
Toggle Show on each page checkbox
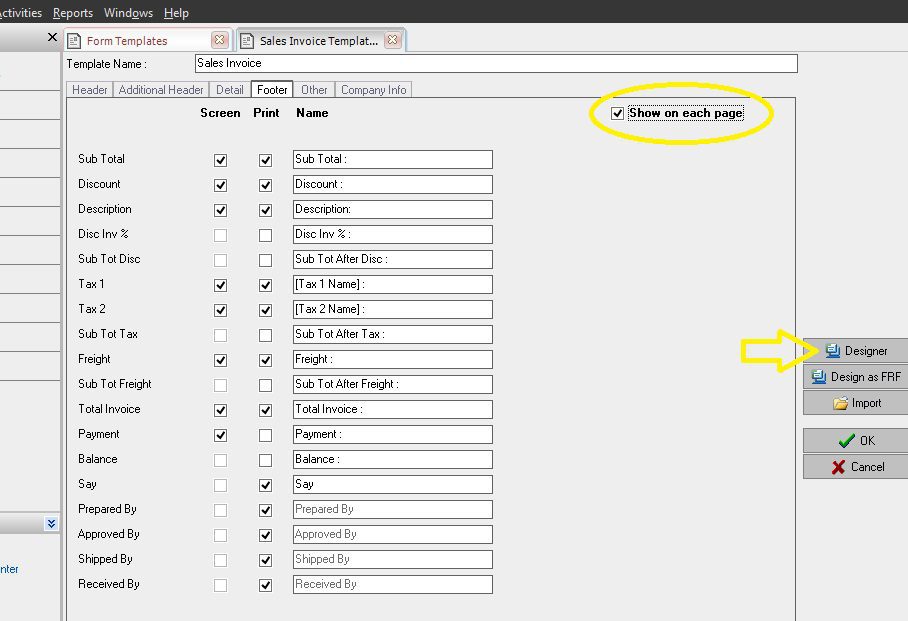(617, 114)
